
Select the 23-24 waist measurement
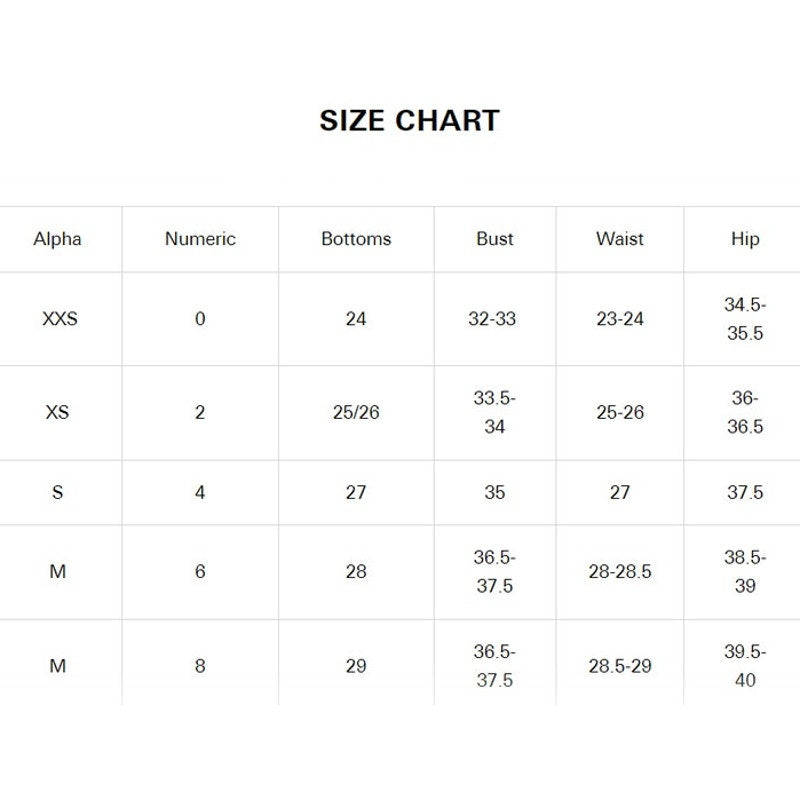[x=620, y=319]
